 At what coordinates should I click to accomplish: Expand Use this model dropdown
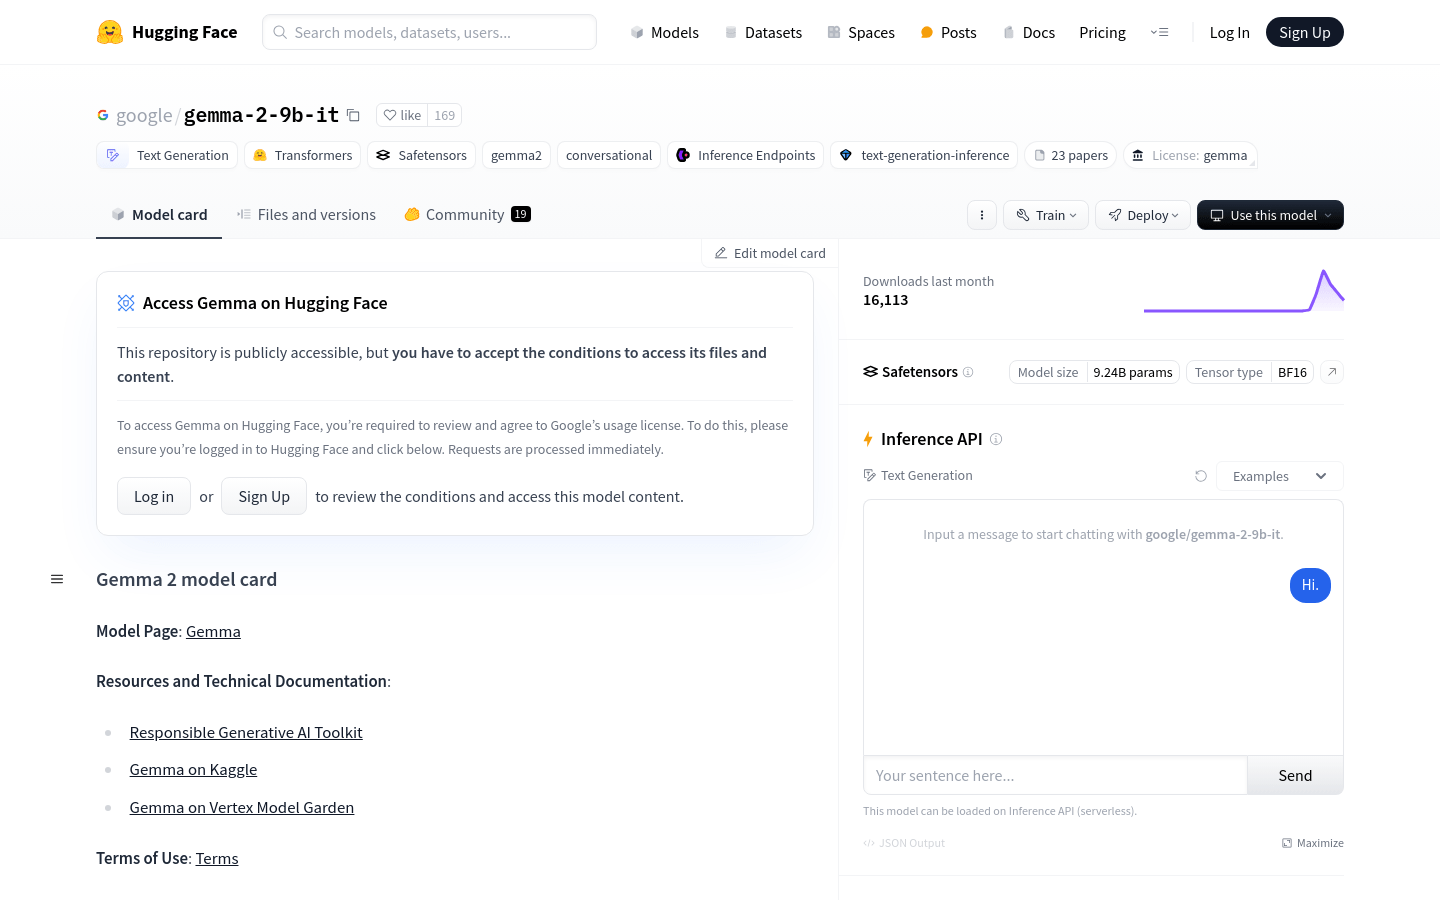pos(1270,215)
